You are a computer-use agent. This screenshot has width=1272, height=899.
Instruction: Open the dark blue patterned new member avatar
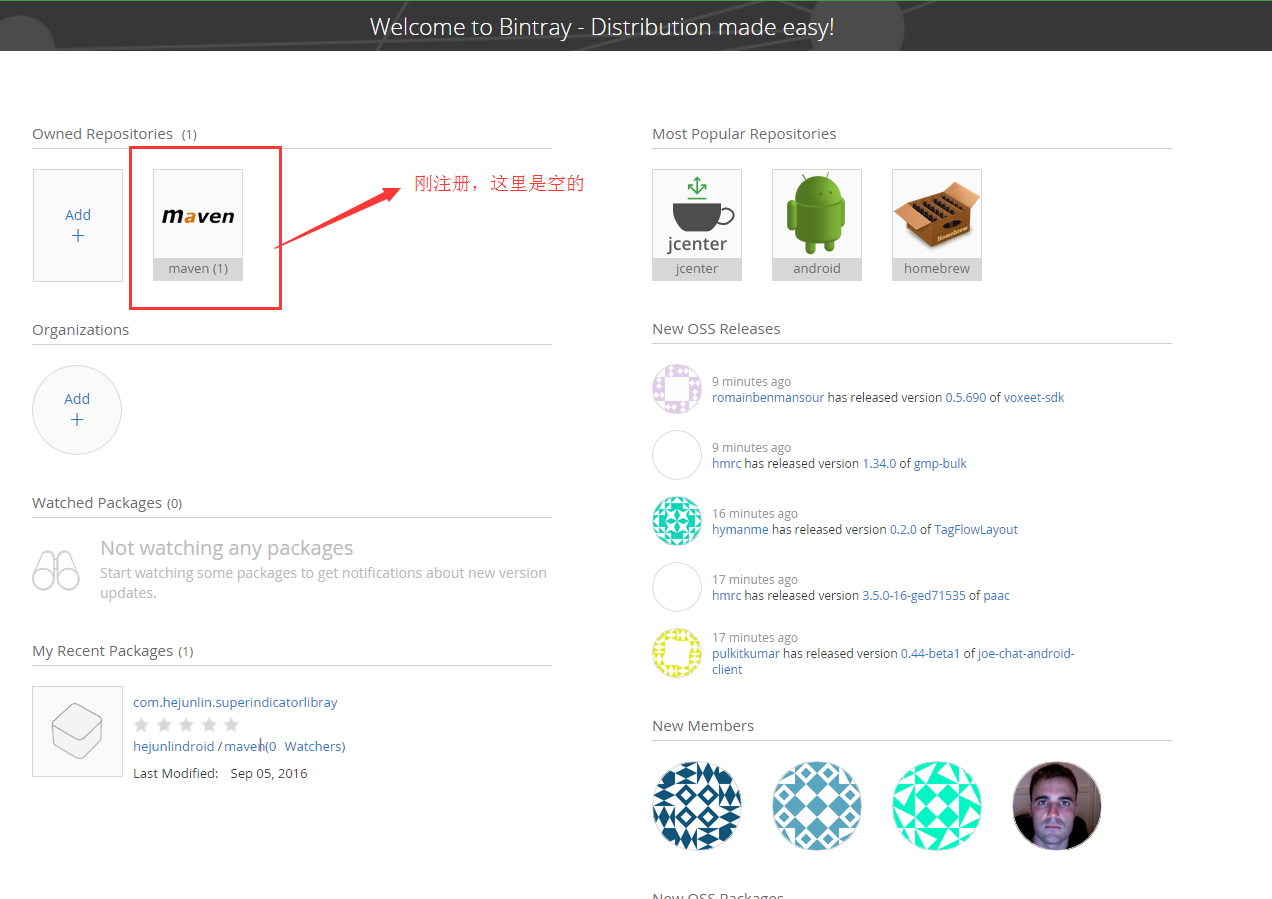[x=697, y=806]
